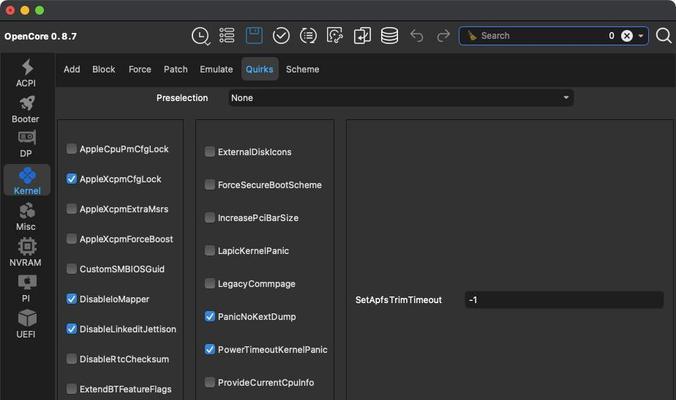Image resolution: width=676 pixels, height=400 pixels.
Task: Open the Booter section
Action: click(x=25, y=109)
